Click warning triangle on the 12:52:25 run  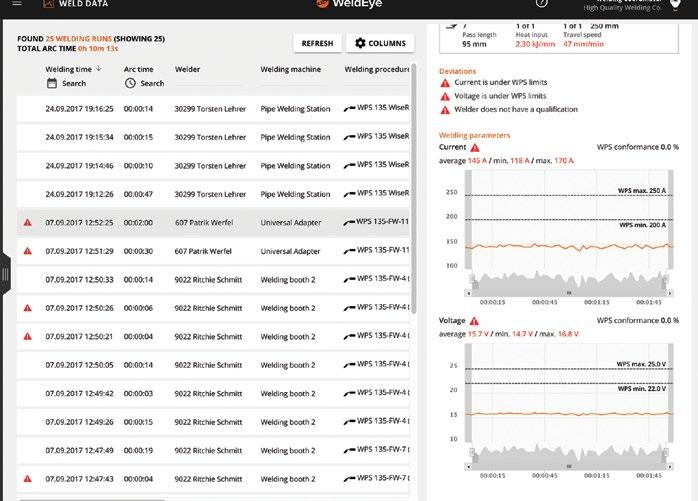28,222
